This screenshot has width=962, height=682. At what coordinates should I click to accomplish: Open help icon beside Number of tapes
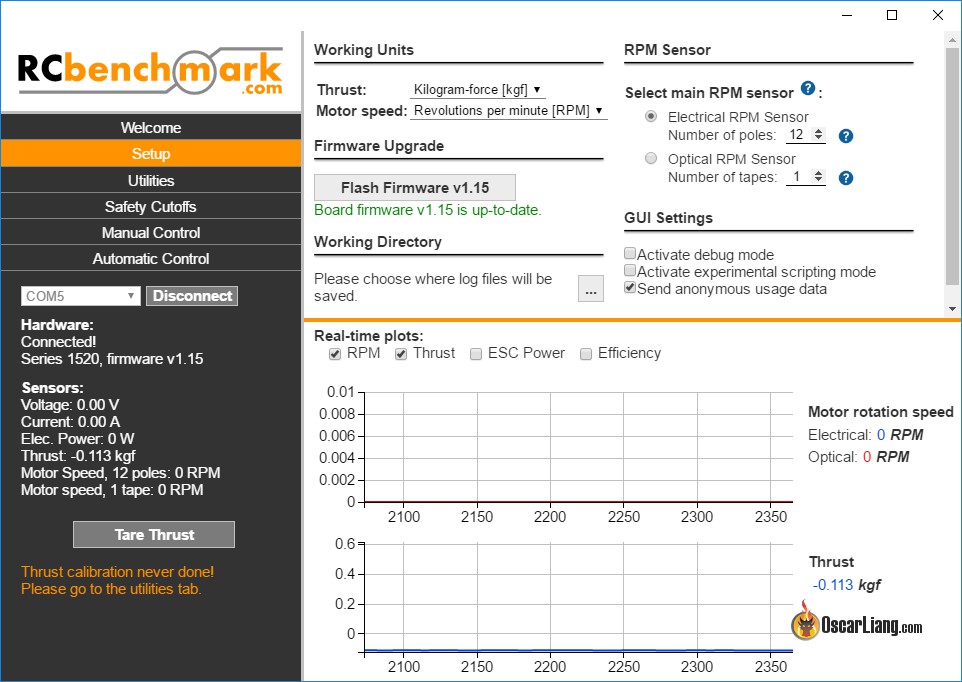[x=845, y=178]
